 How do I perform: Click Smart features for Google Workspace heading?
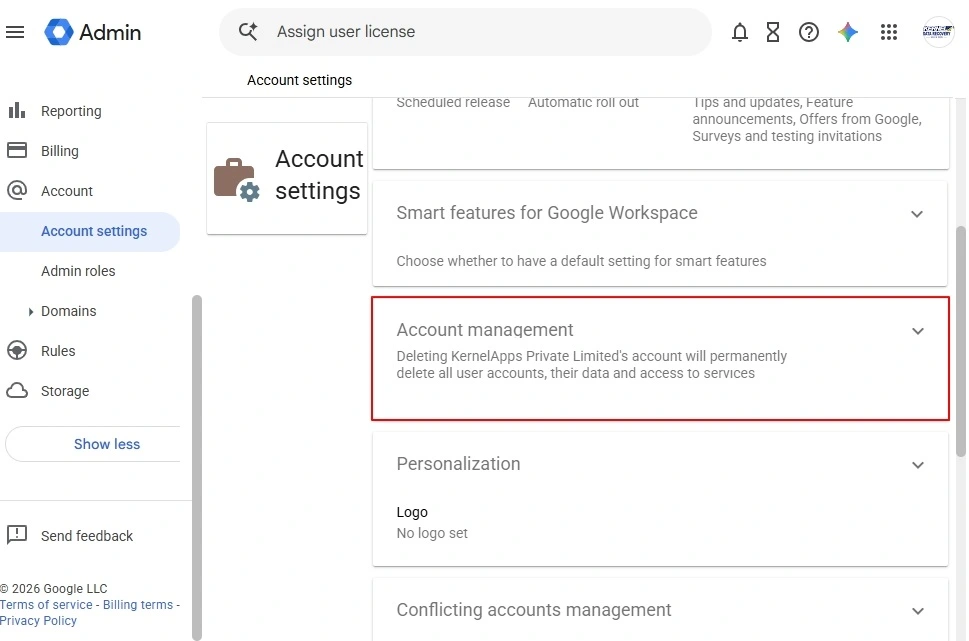tap(547, 213)
